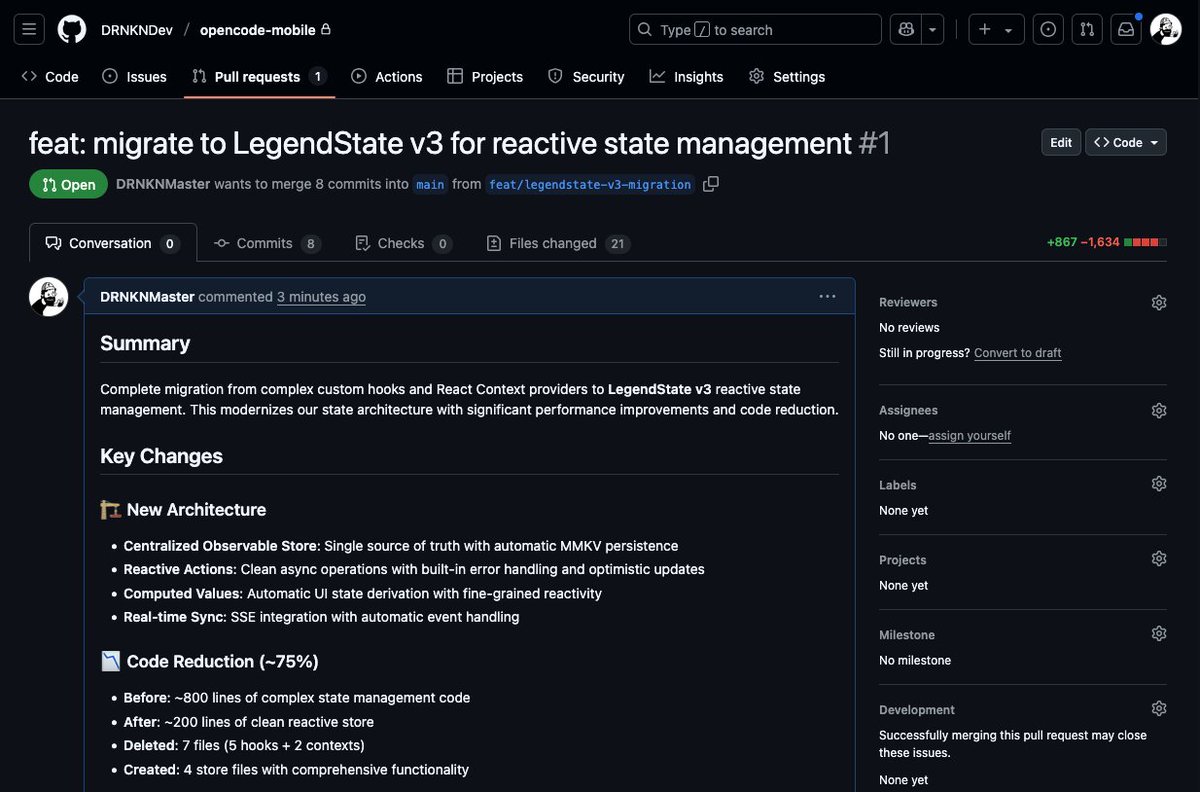Click the Milestone sidebar heading

pyautogui.click(x=907, y=635)
